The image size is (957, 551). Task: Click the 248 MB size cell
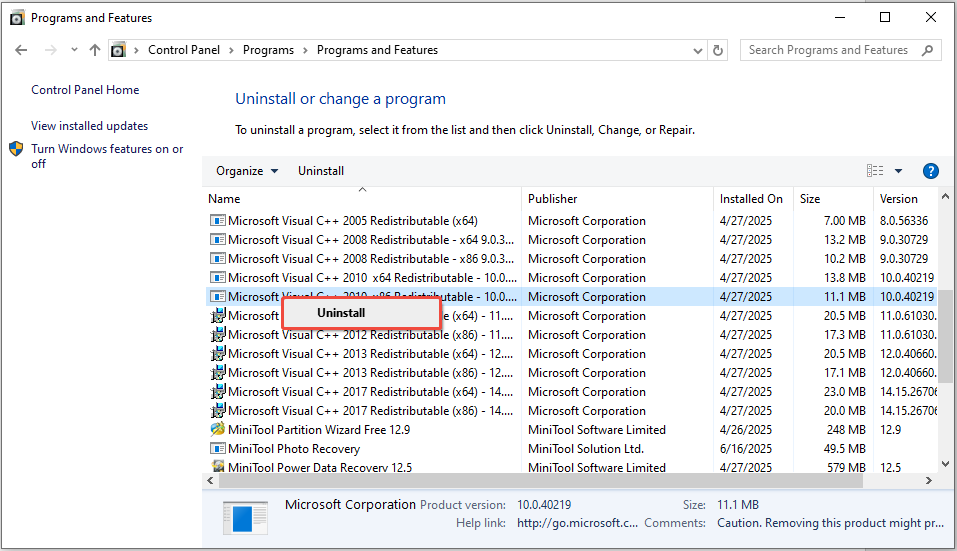point(846,430)
